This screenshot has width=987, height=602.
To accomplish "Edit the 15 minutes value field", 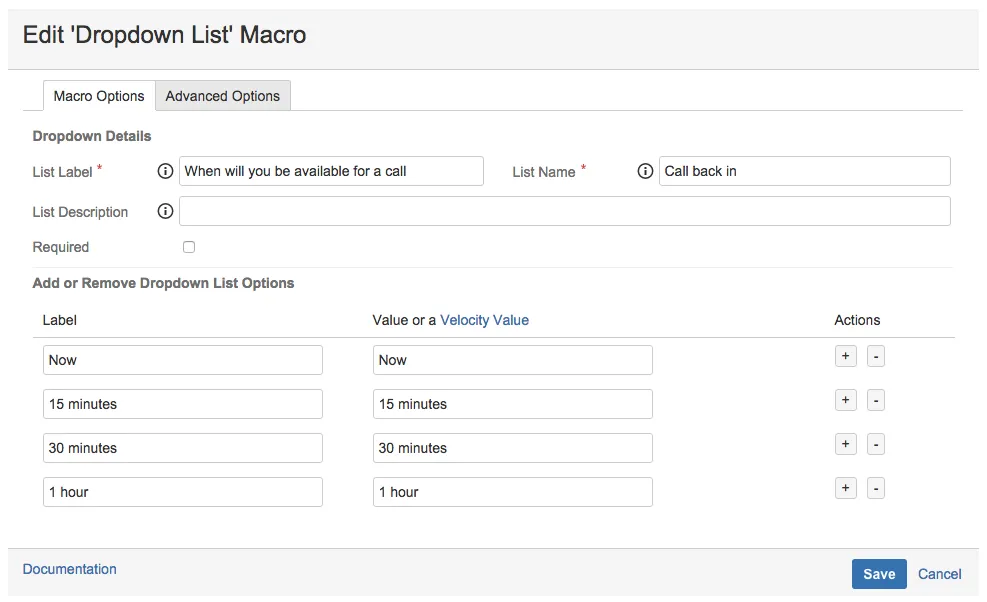I will tap(512, 404).
